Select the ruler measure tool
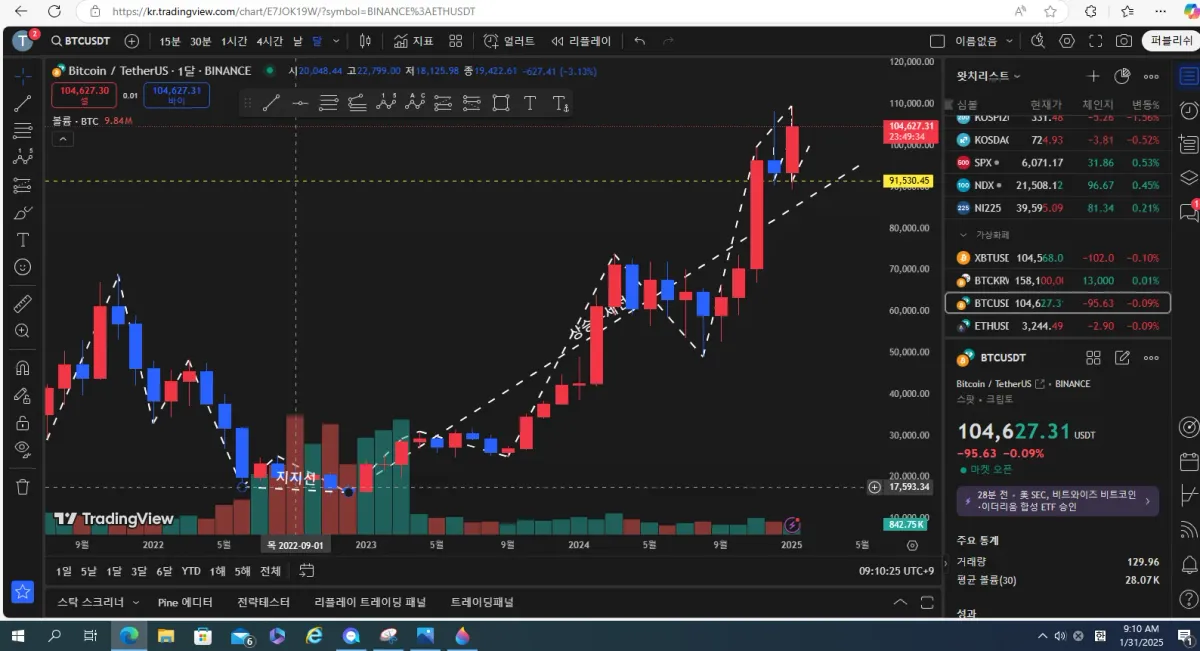1200x651 pixels. pos(22,303)
